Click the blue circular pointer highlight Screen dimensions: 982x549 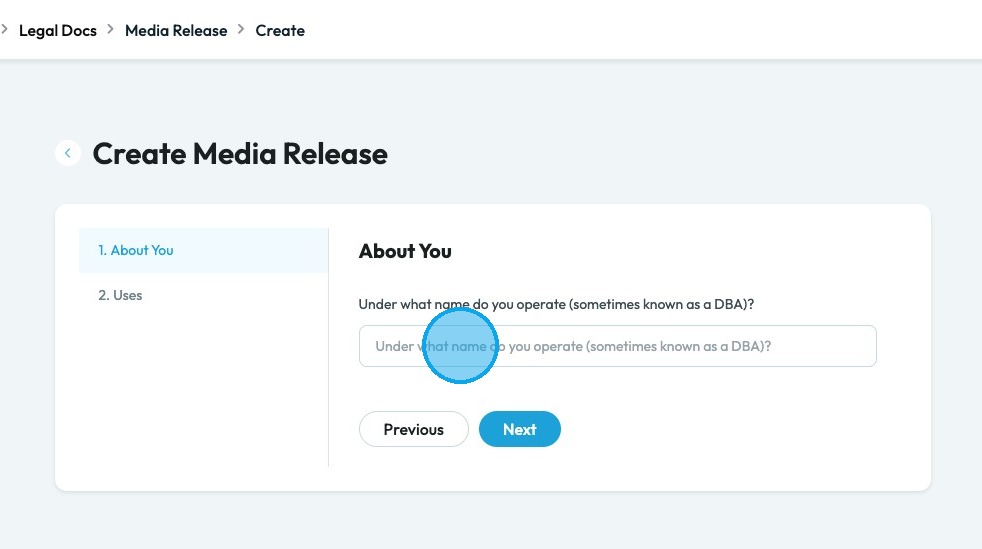tap(461, 346)
